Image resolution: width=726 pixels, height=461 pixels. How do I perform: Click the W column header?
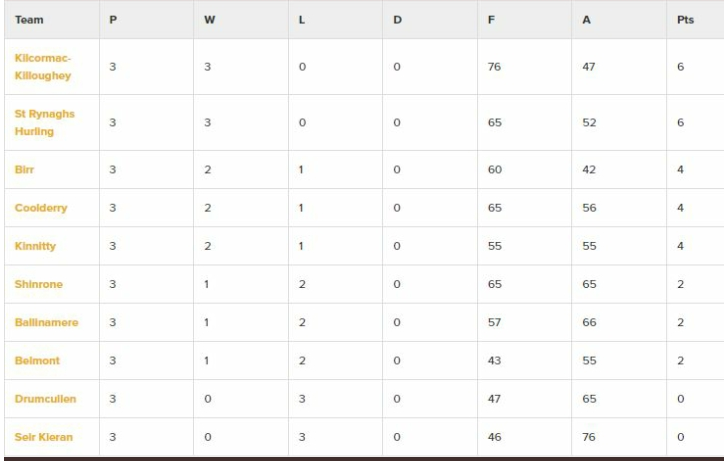click(x=209, y=20)
